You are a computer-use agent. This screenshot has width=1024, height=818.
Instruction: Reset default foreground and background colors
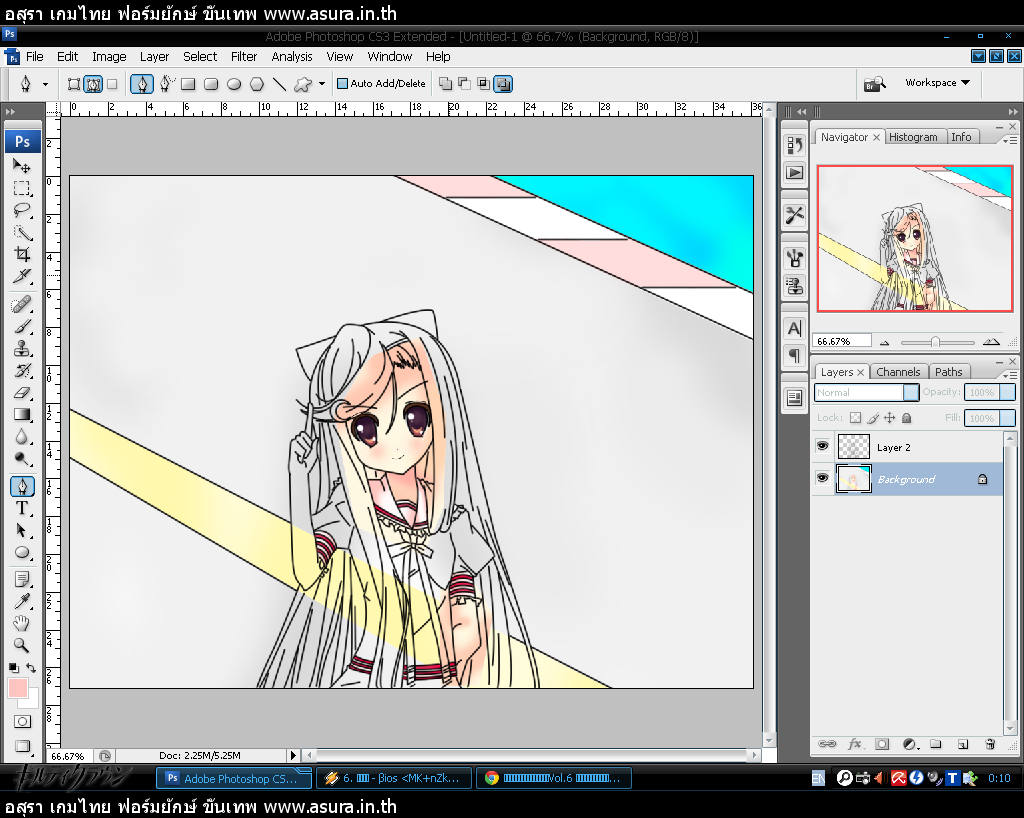point(13,668)
